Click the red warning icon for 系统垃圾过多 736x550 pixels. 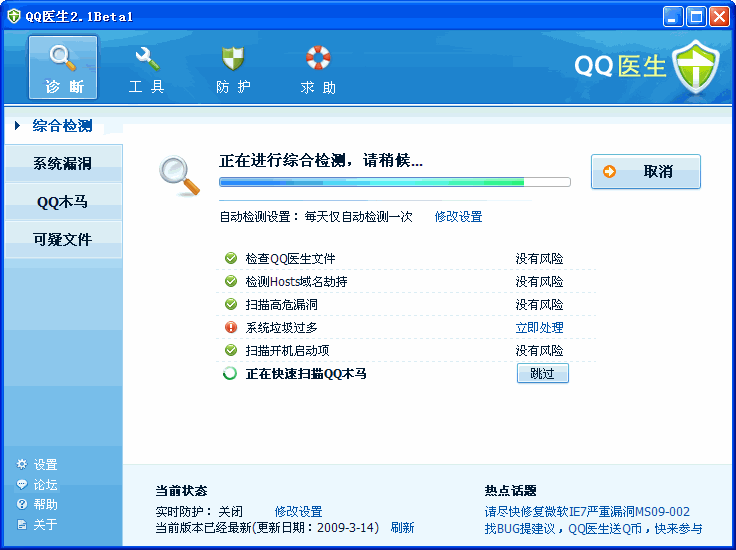point(231,327)
